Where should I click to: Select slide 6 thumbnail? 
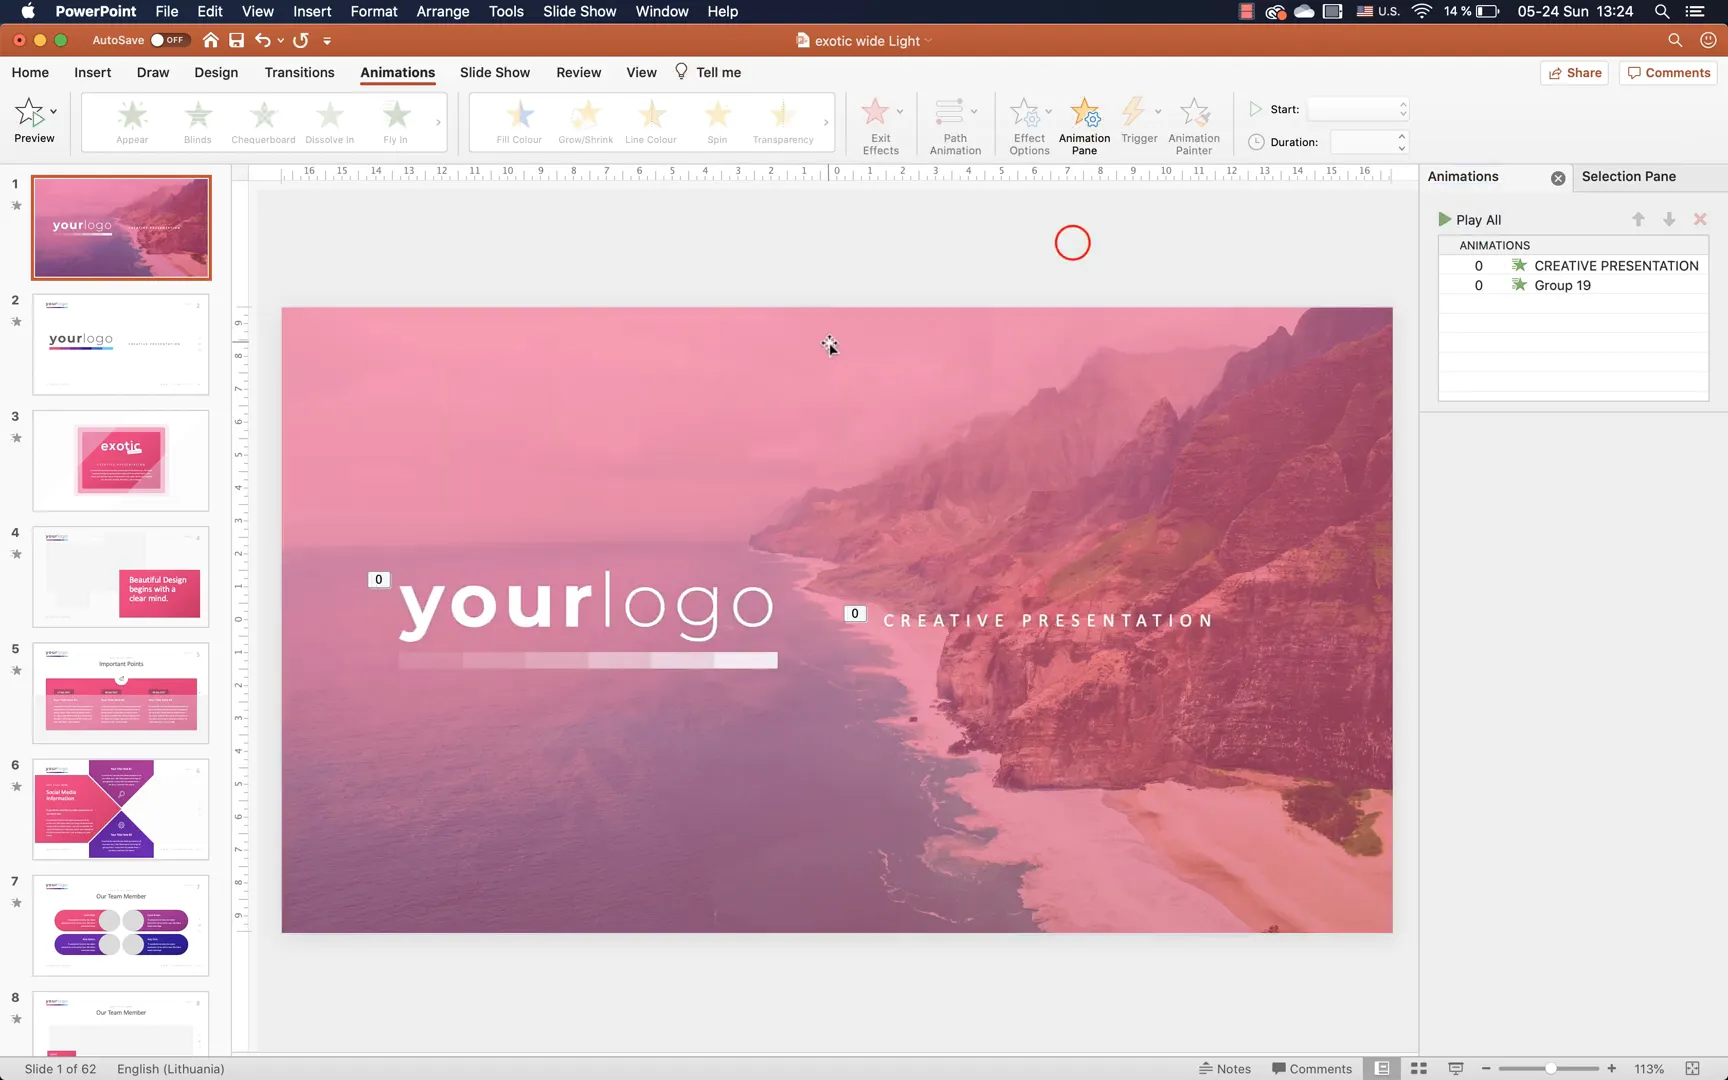click(x=121, y=809)
